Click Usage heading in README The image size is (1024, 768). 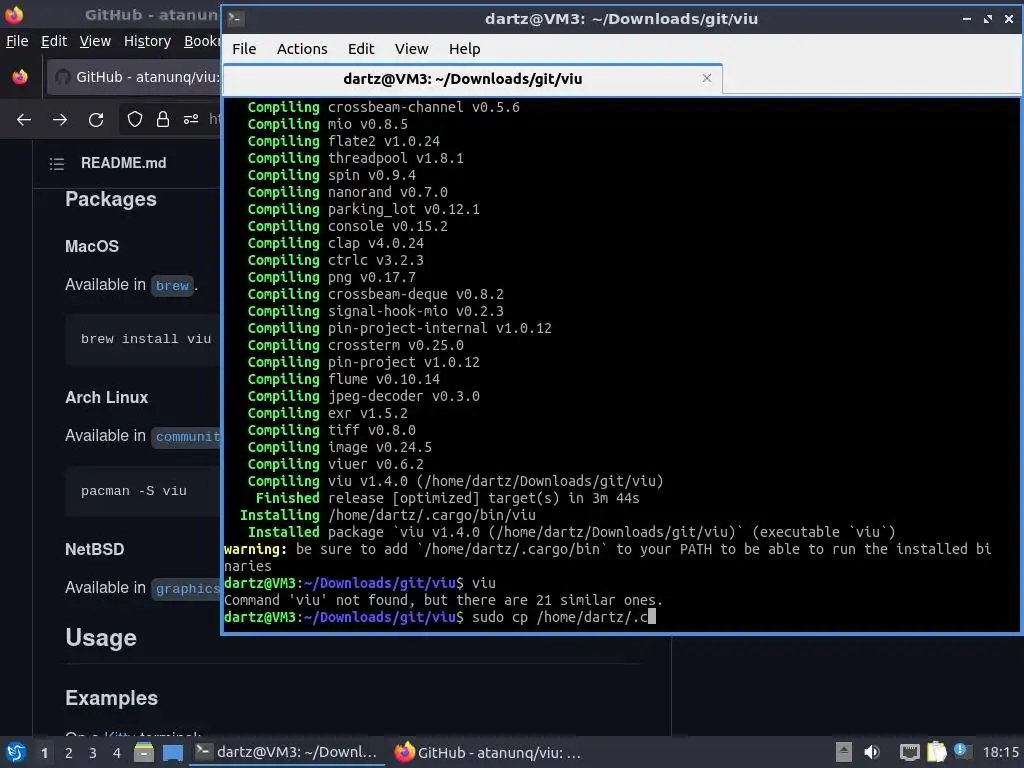click(x=101, y=637)
